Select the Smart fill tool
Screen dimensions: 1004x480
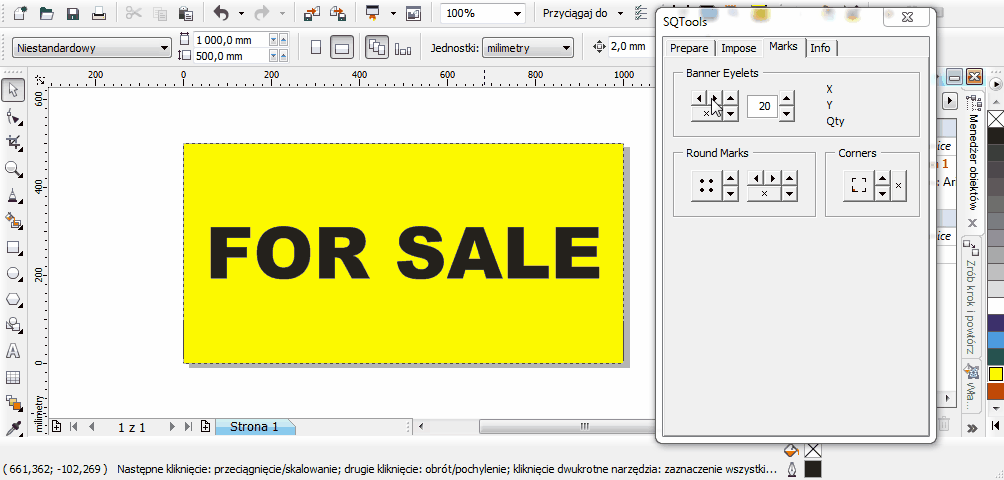point(13,221)
